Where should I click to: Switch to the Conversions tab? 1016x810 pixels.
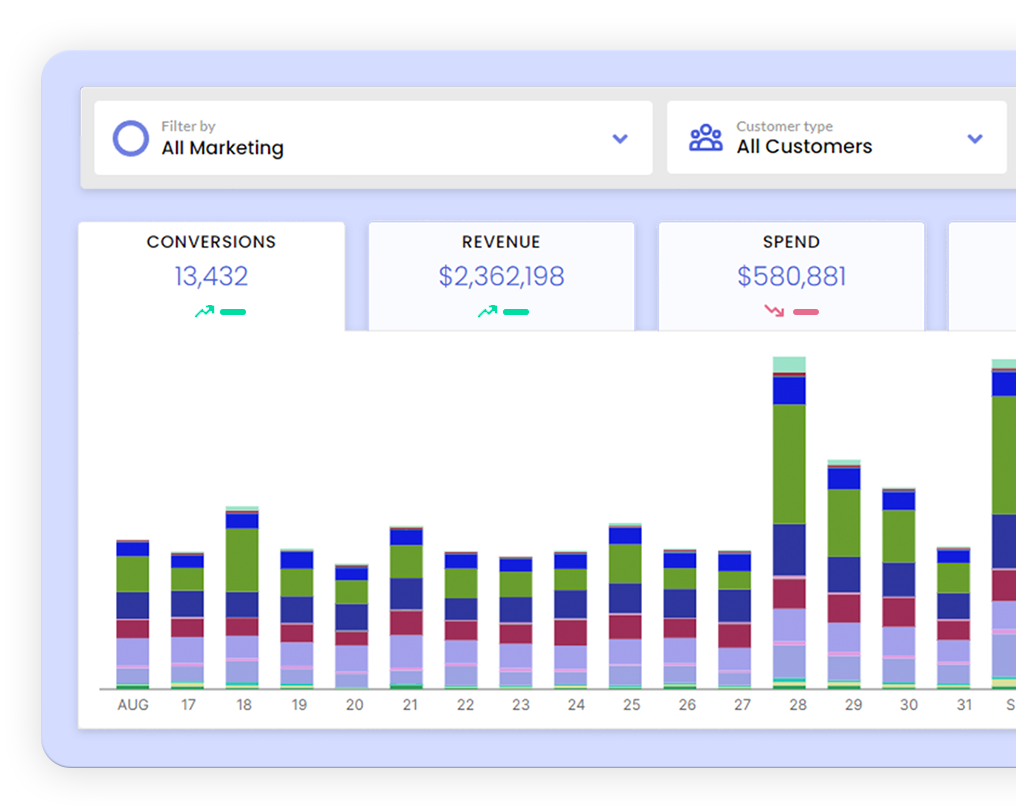(211, 242)
